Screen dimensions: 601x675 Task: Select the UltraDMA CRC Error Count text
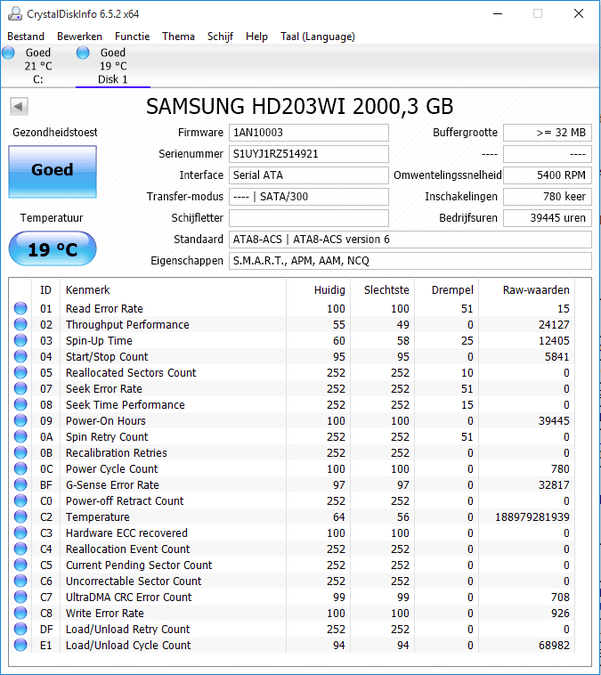coord(128,597)
